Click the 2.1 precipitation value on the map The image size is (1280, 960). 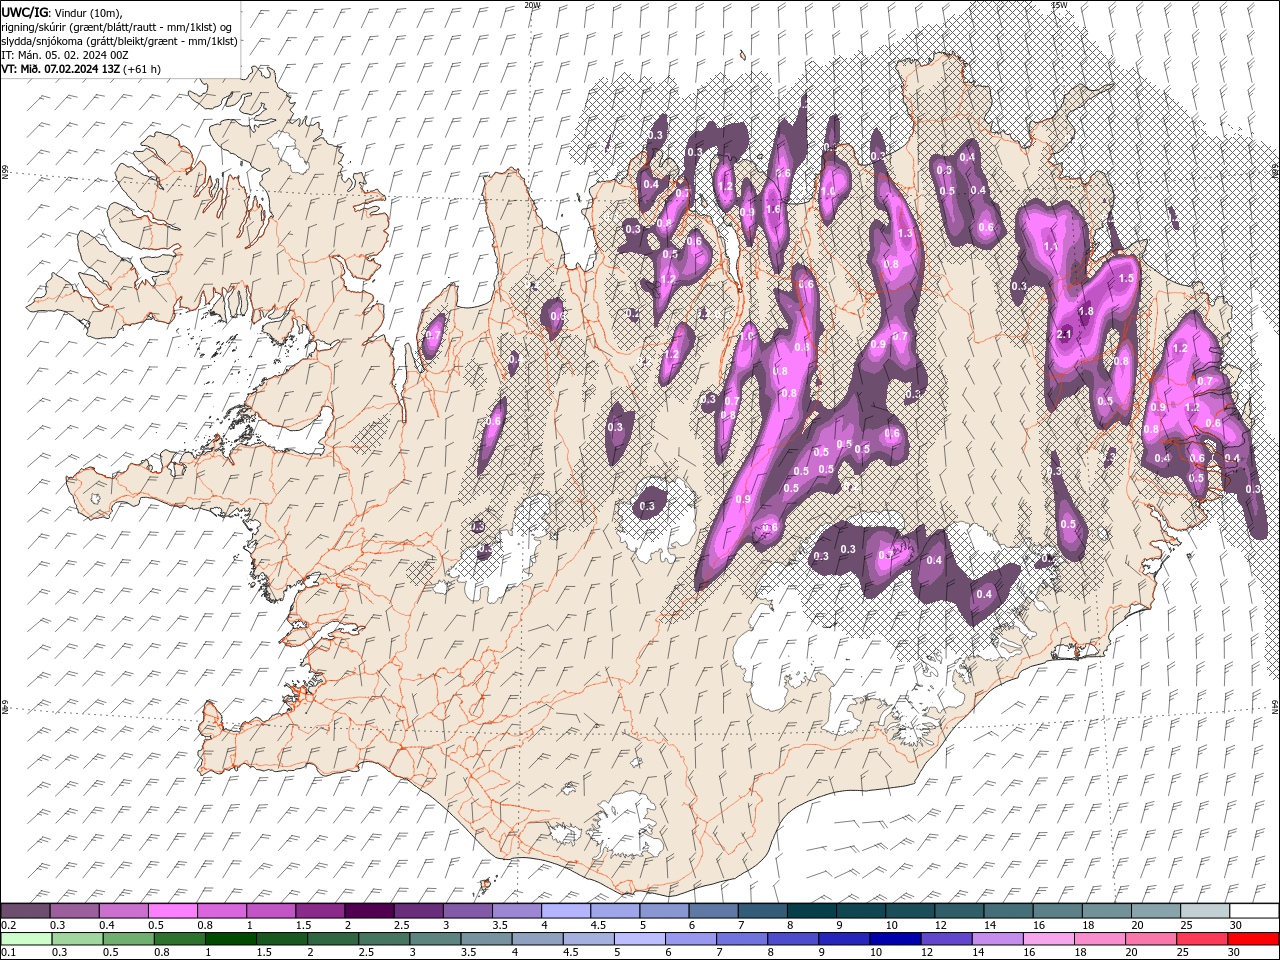pyautogui.click(x=1064, y=334)
